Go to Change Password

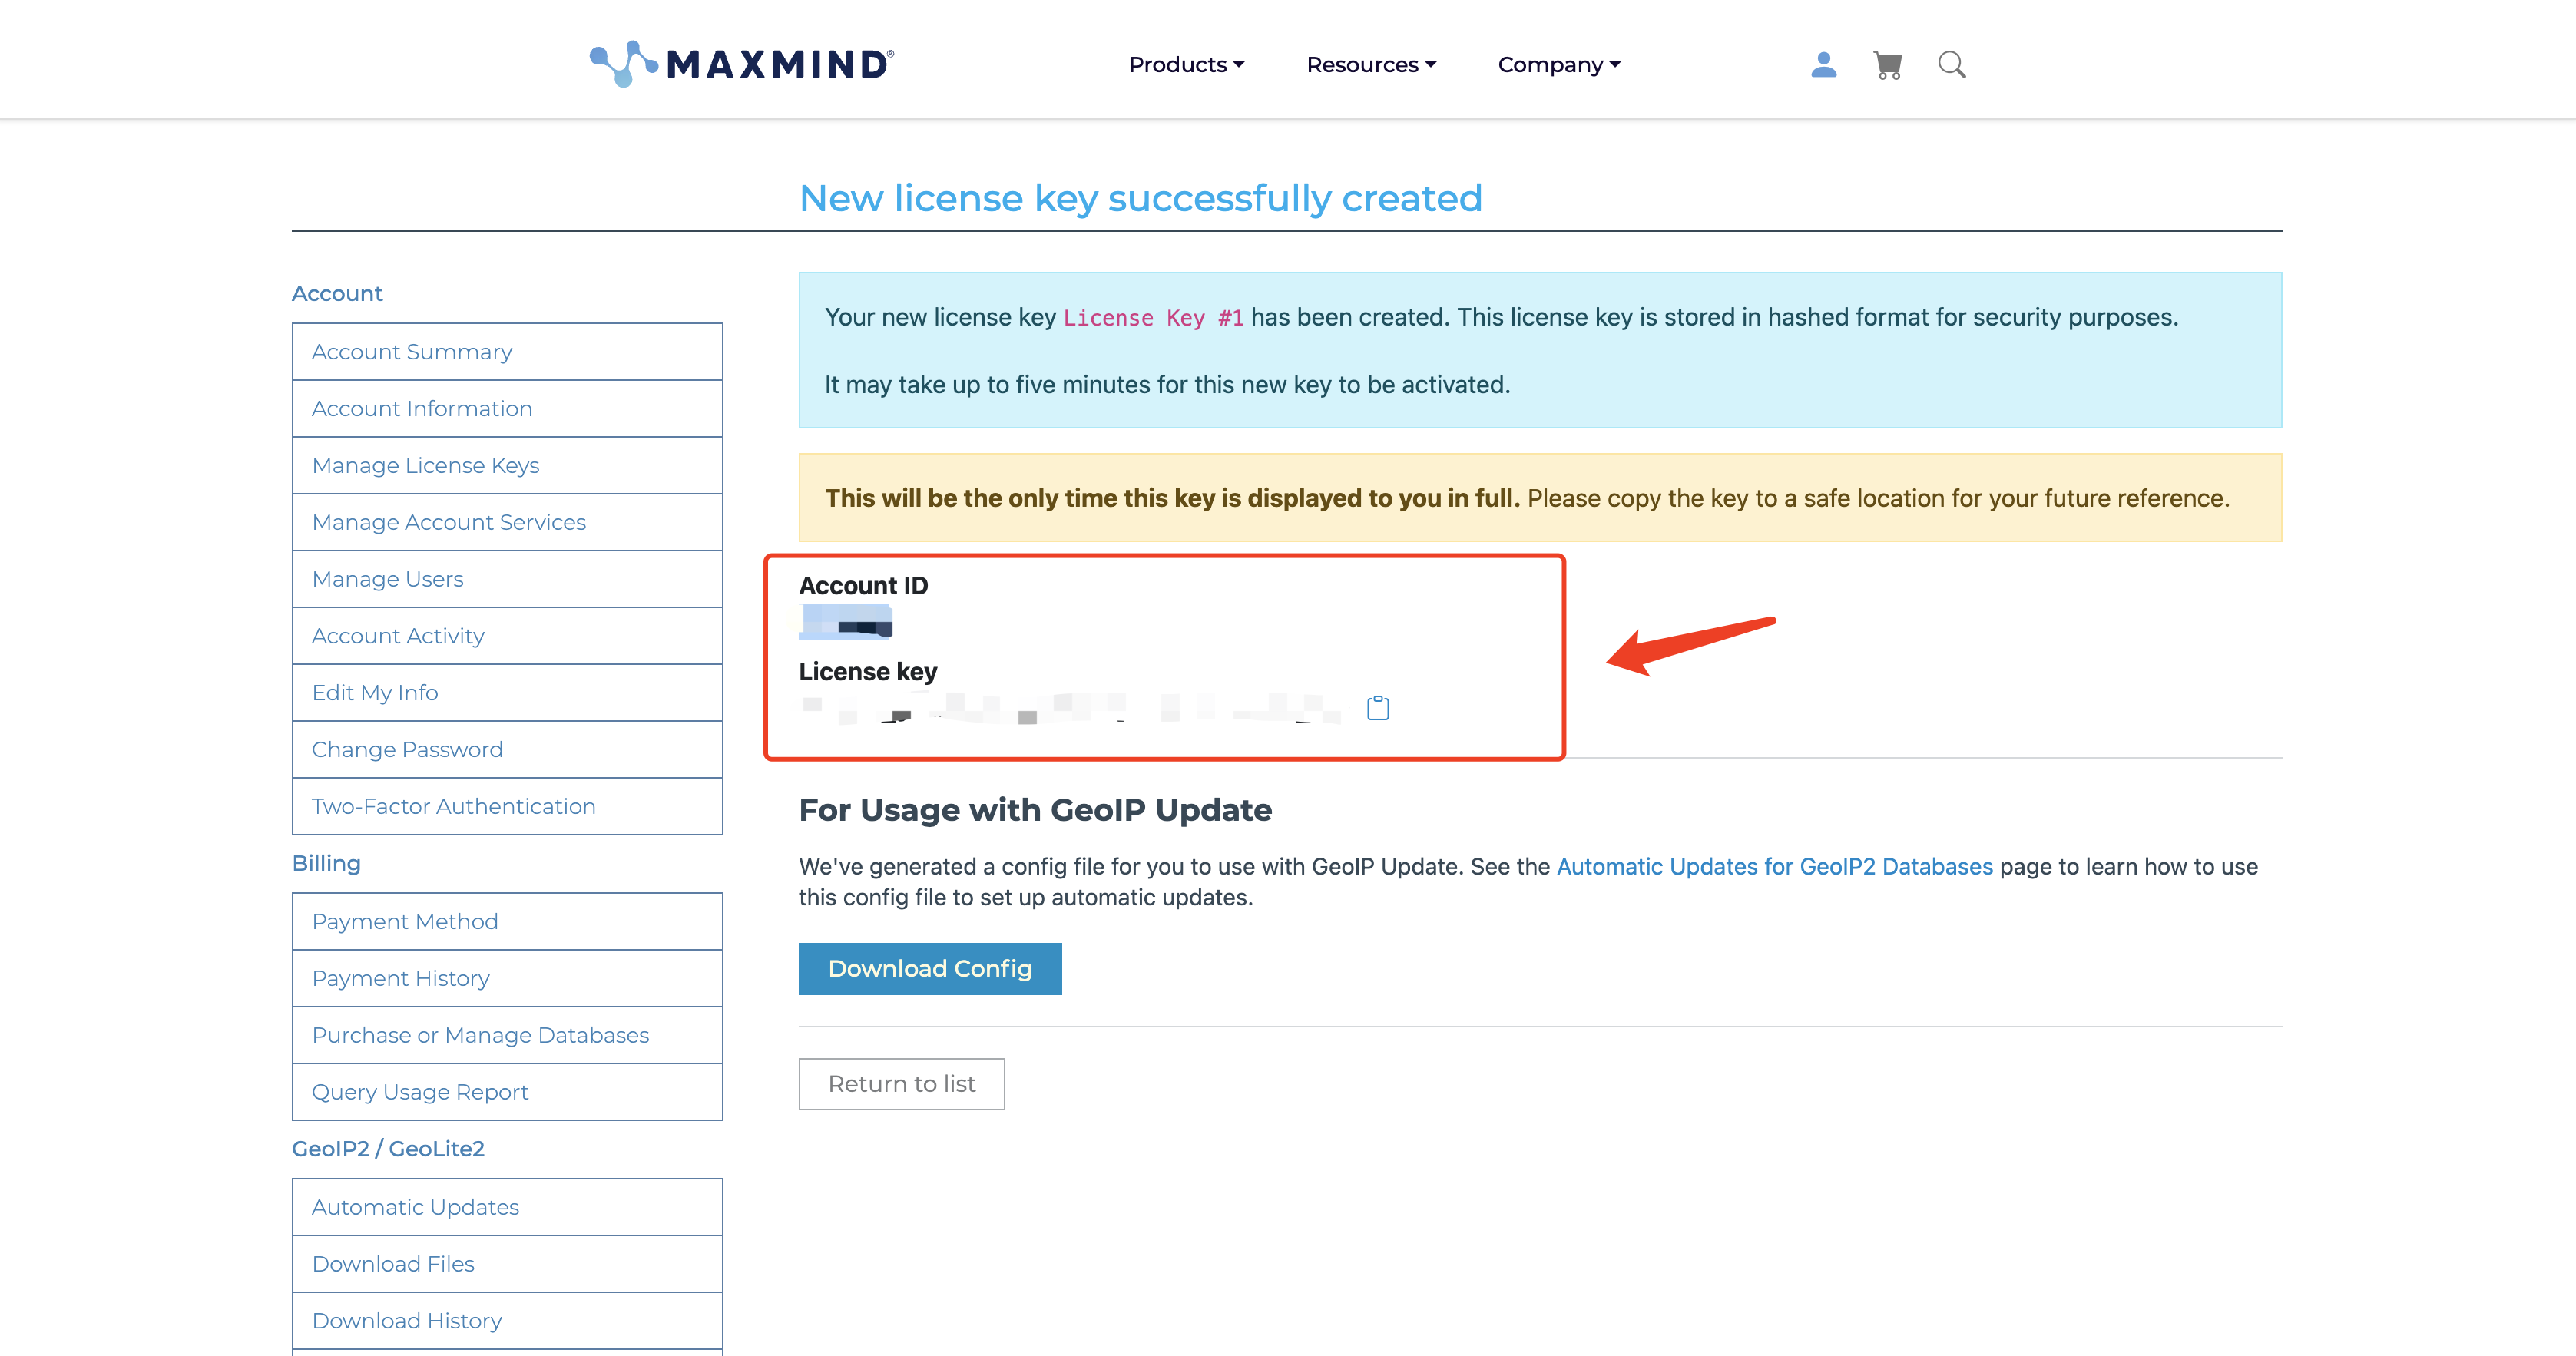point(507,750)
